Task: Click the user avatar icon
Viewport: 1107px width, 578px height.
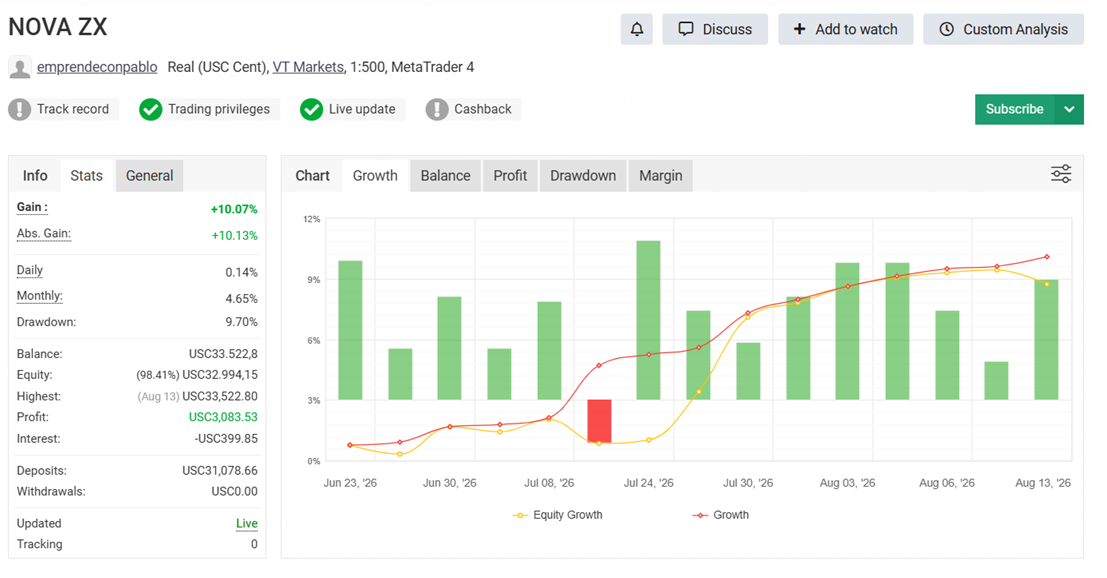Action: coord(20,68)
